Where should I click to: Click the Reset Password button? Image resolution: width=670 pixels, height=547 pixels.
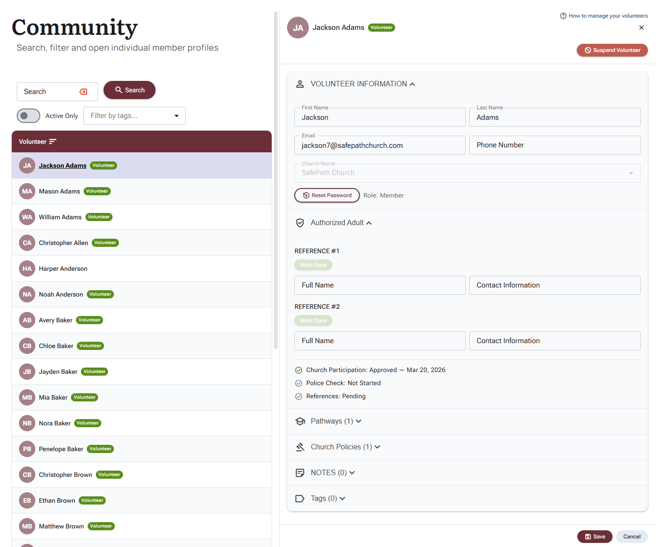point(327,195)
